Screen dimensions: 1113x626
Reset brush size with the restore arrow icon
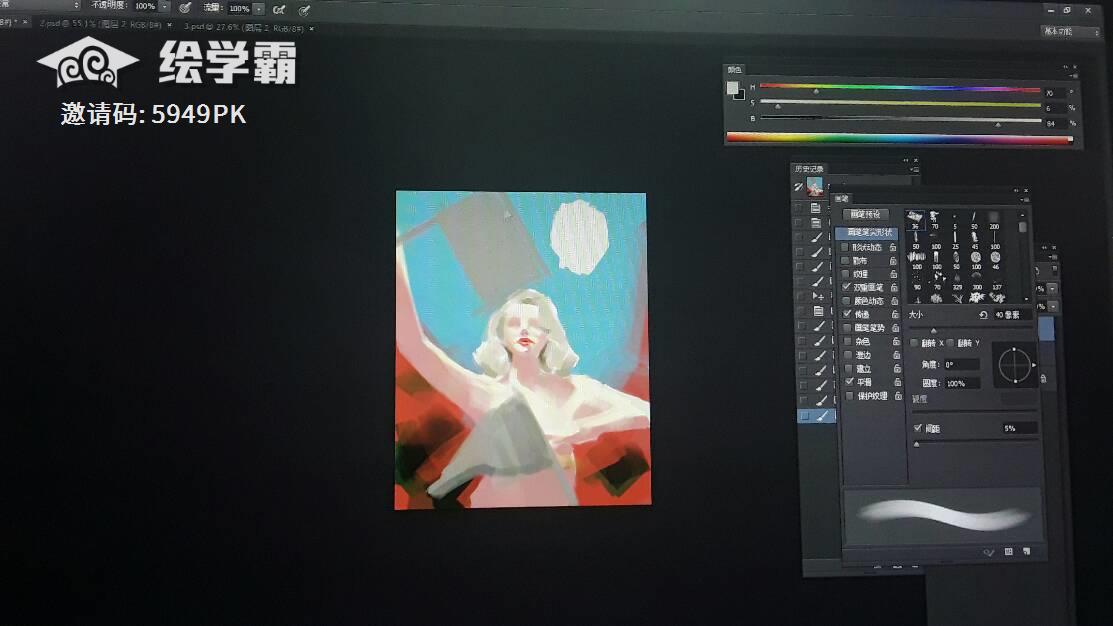coord(984,315)
